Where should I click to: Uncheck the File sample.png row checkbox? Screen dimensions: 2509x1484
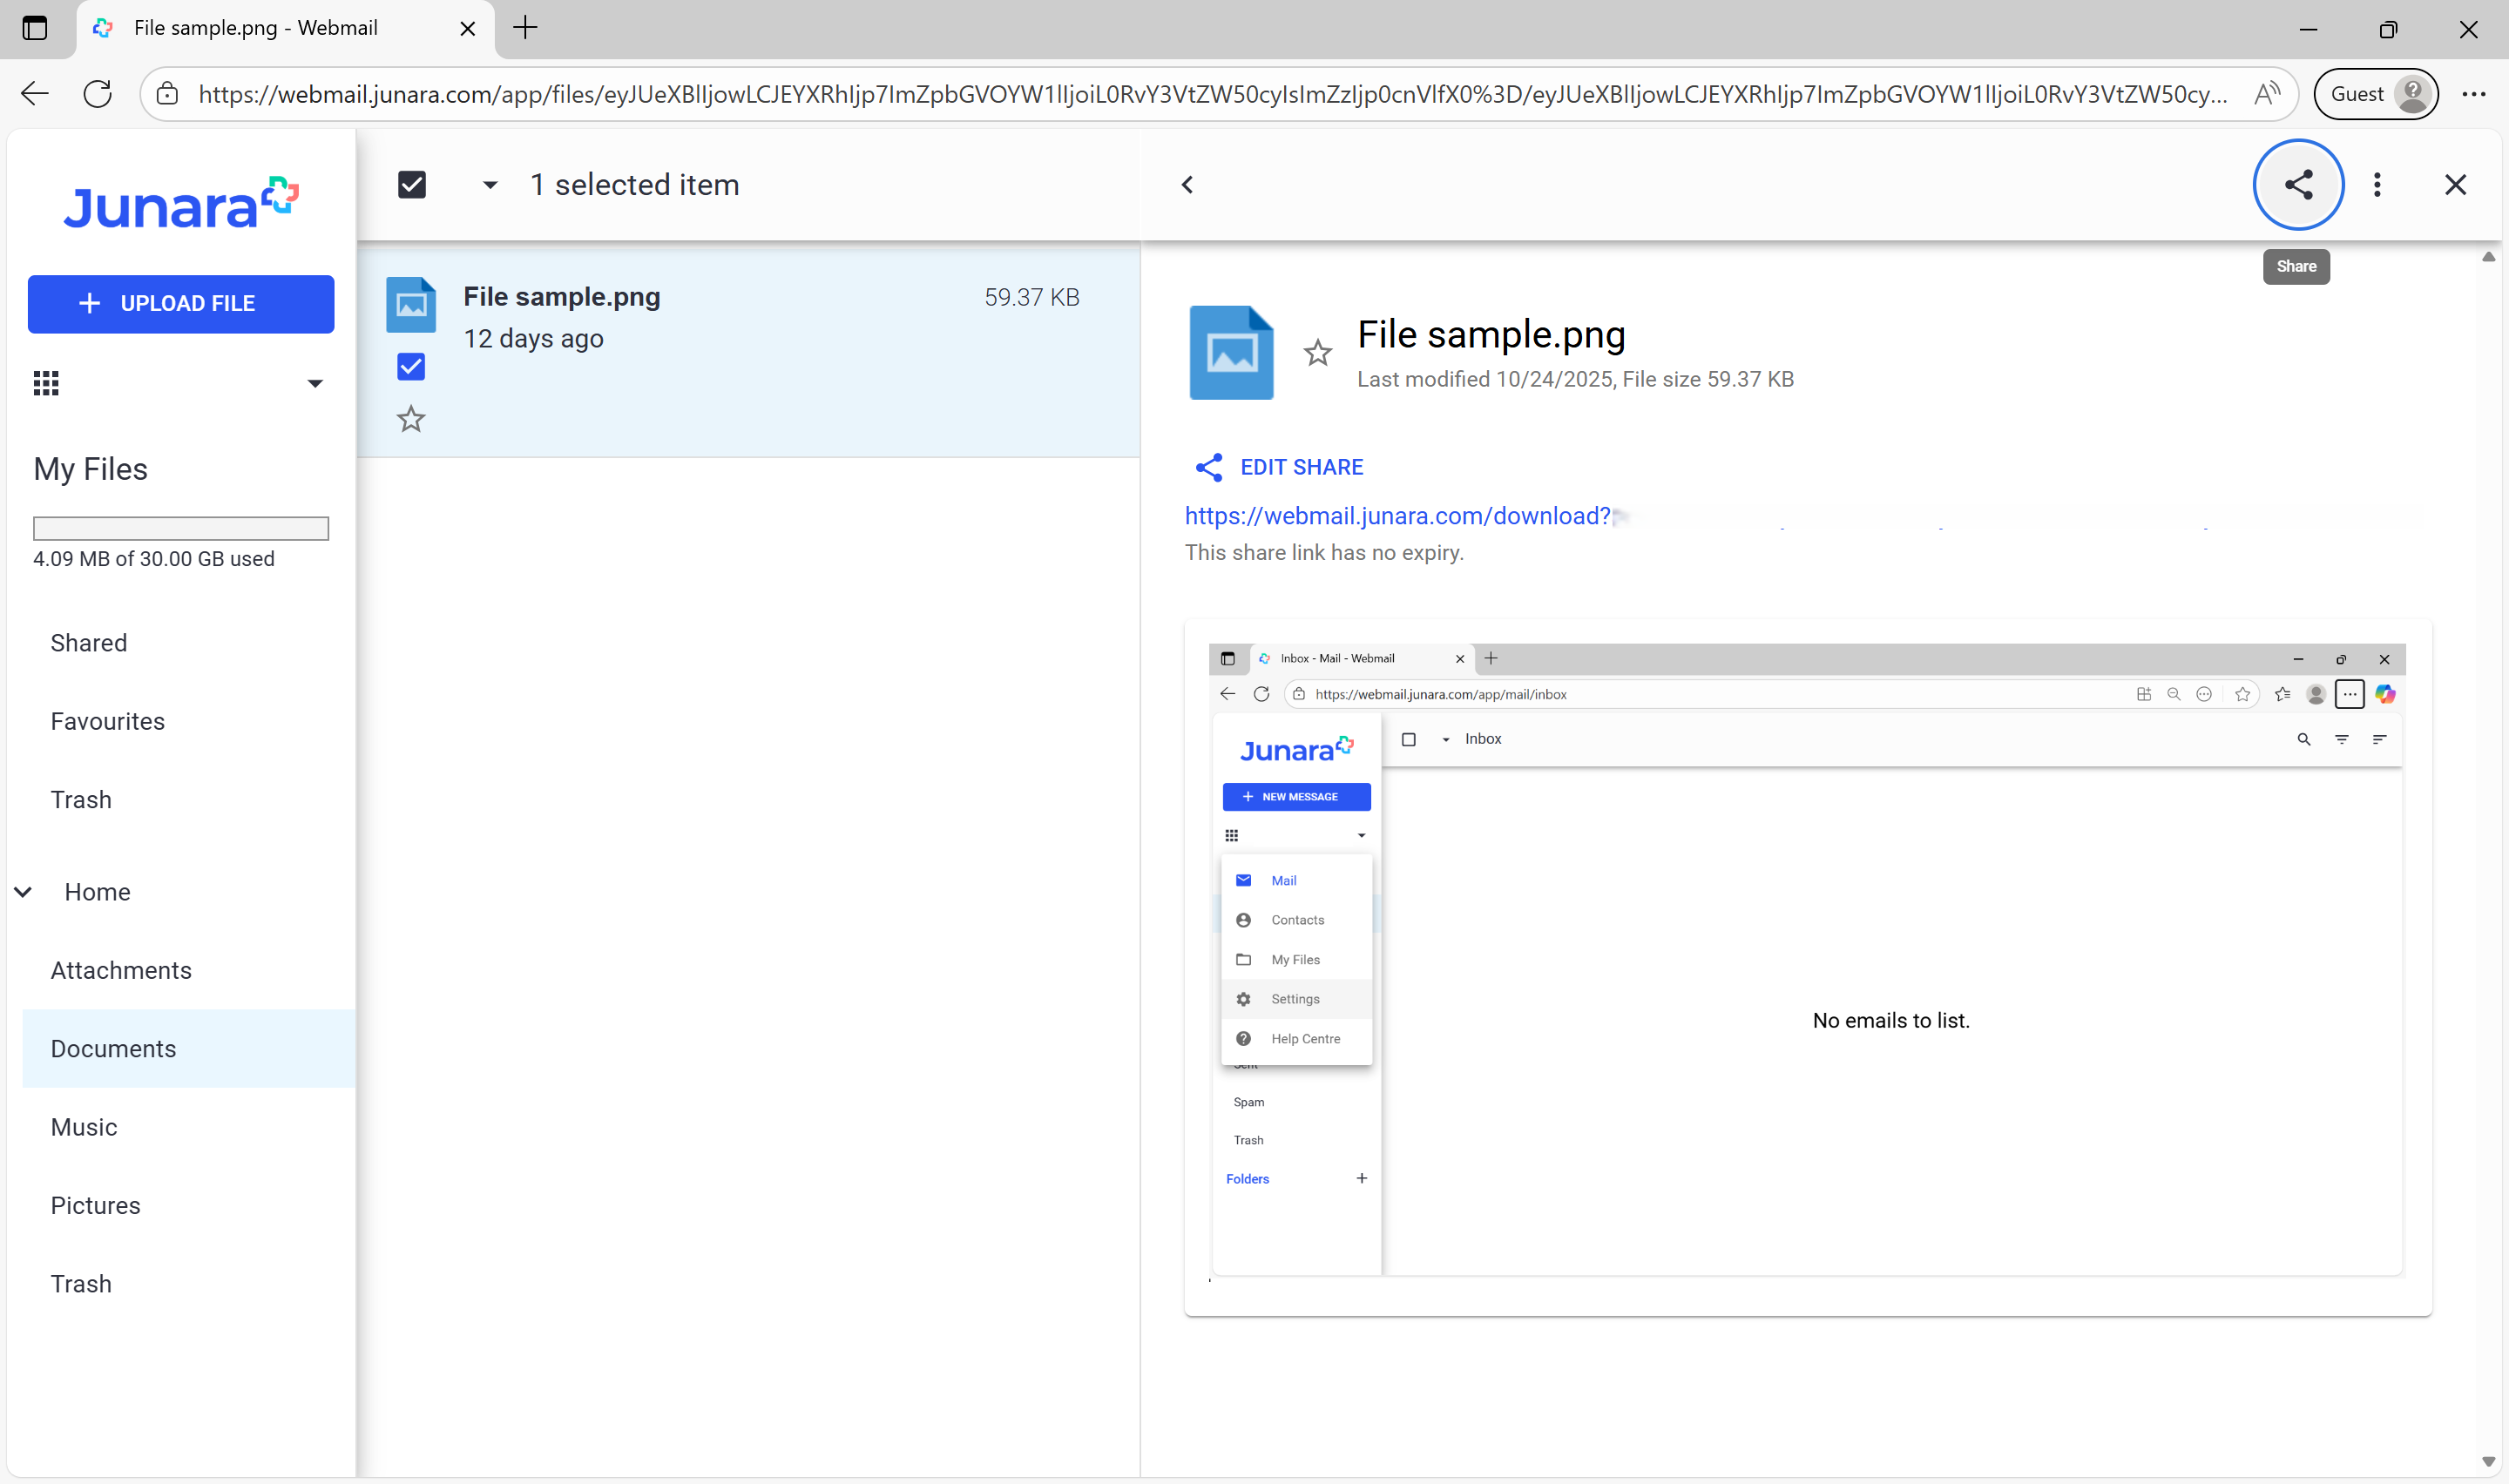tap(411, 366)
